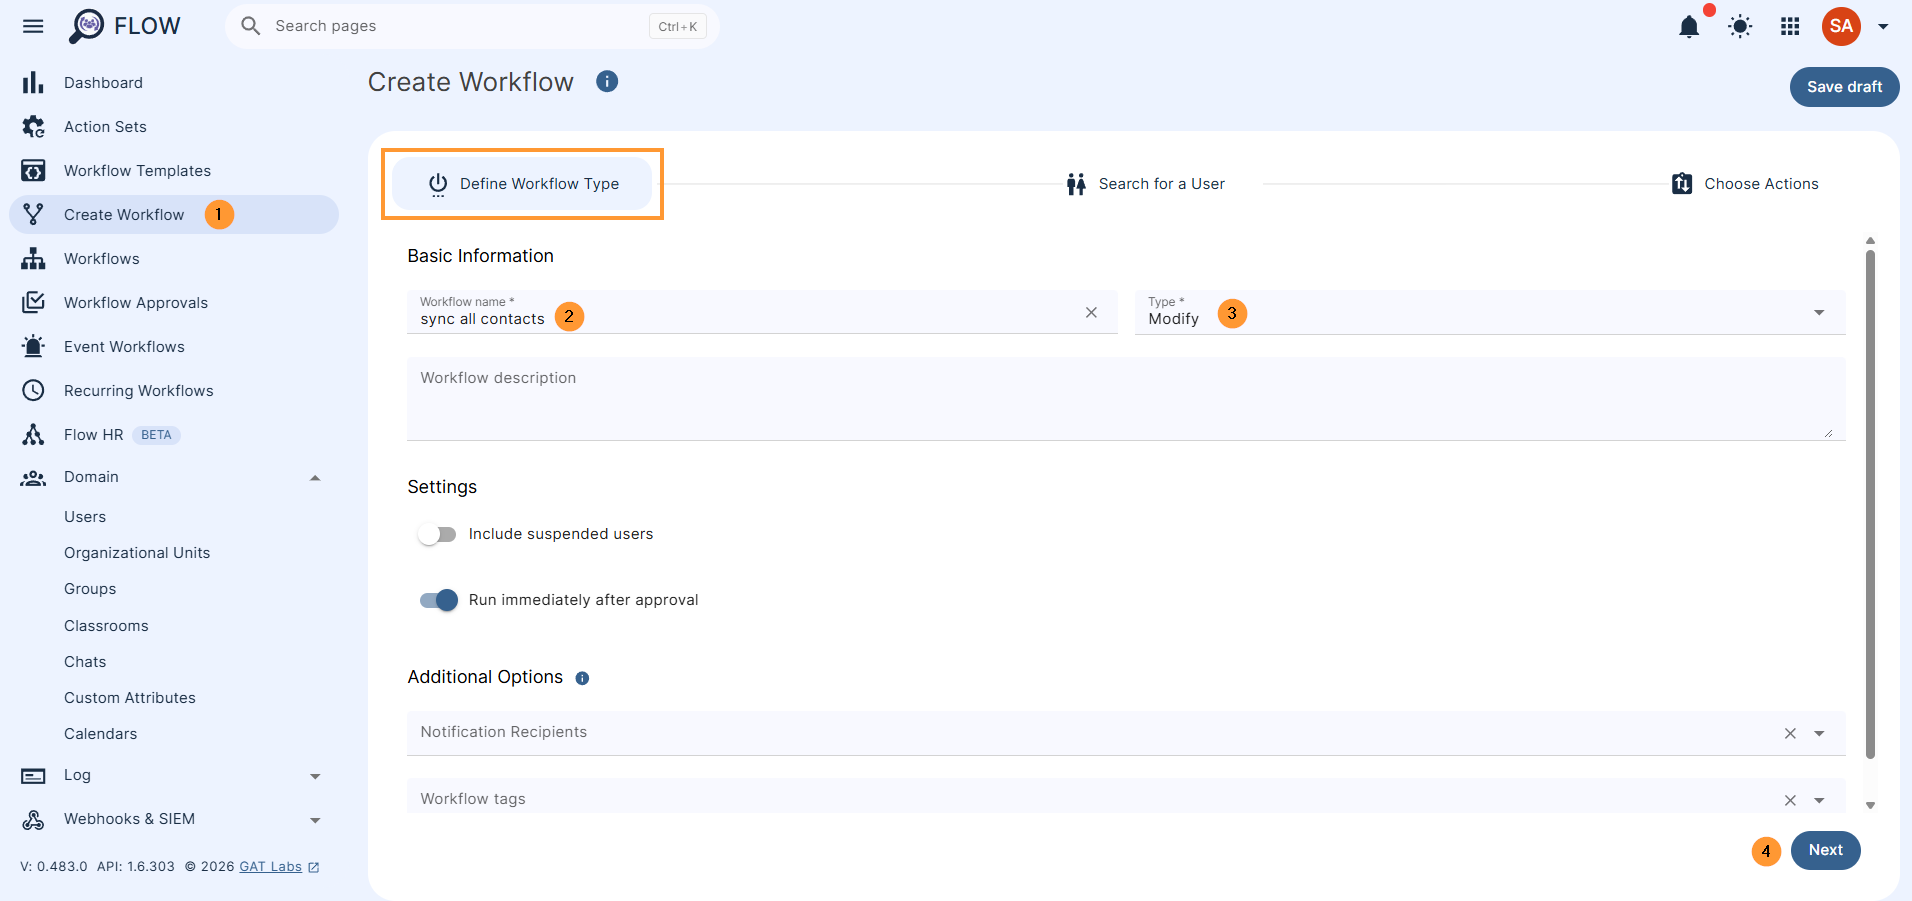Image resolution: width=1912 pixels, height=901 pixels.
Task: Click the form's vertical scrollbar thumb
Action: [x=1870, y=505]
